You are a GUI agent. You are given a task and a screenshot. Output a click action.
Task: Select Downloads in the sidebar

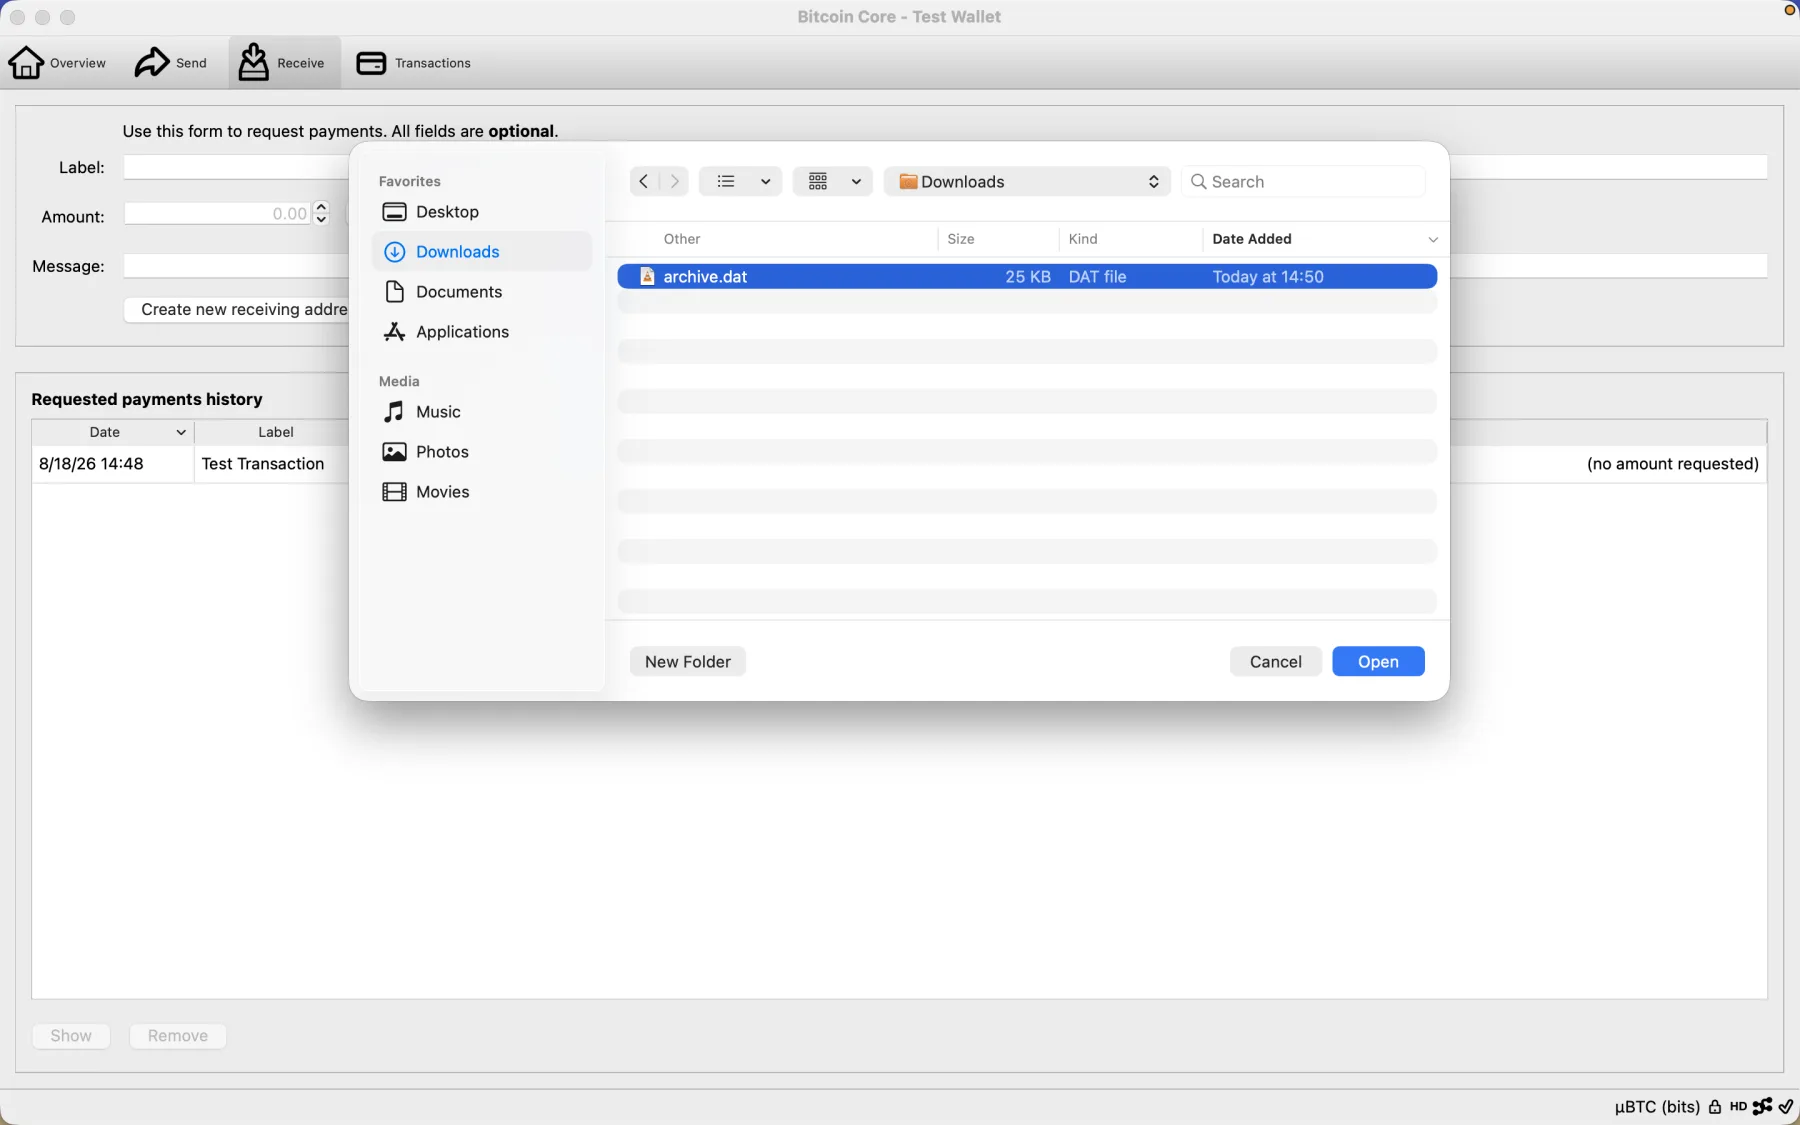tap(482, 252)
